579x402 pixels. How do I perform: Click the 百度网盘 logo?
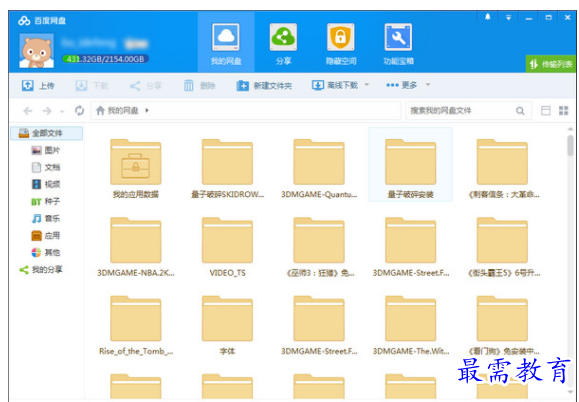tap(42, 21)
